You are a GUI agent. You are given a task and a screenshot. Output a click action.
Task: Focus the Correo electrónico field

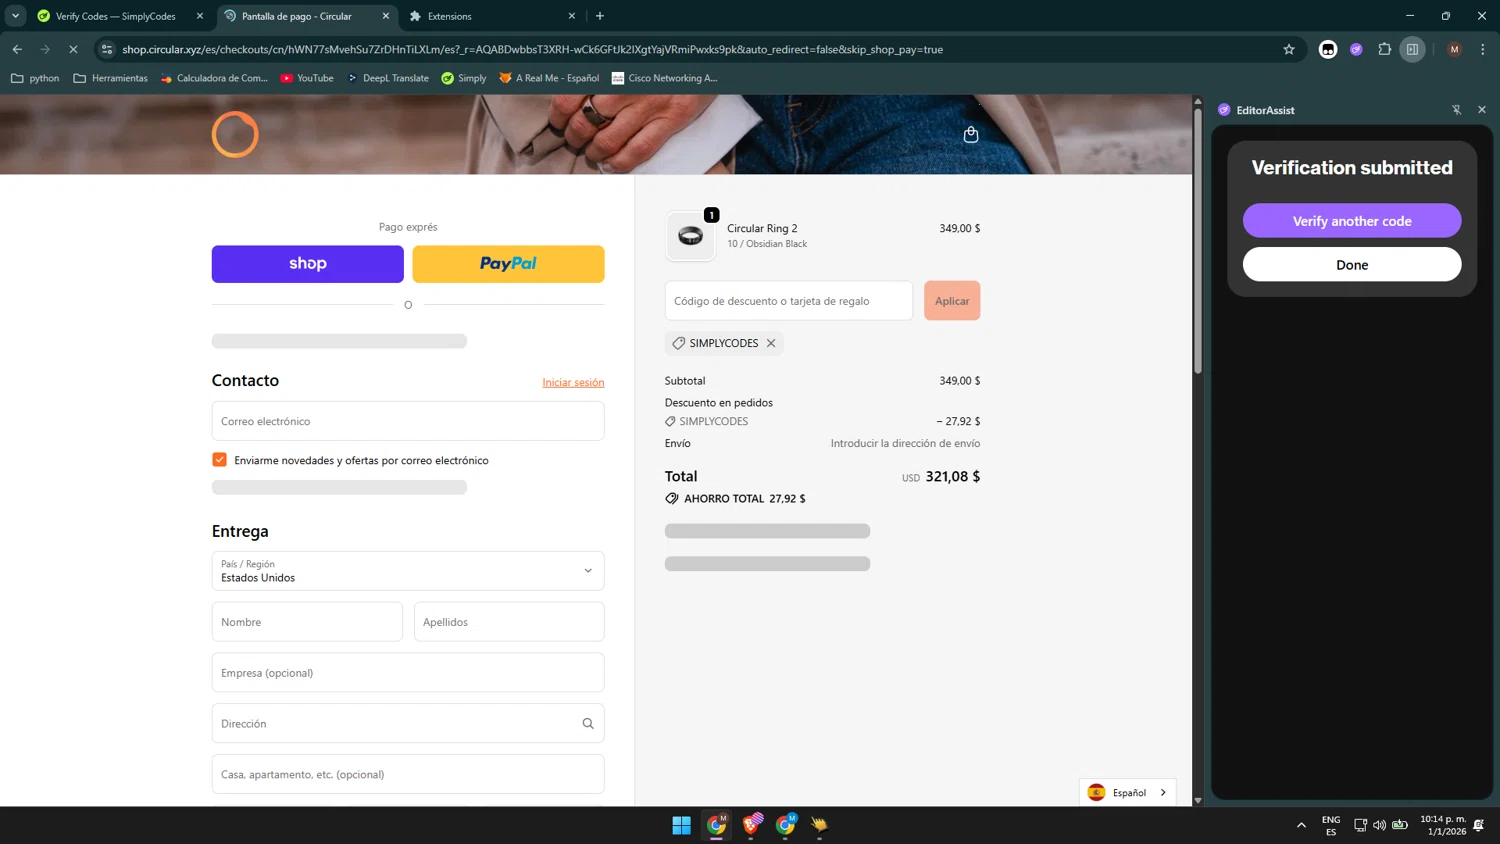(x=408, y=421)
